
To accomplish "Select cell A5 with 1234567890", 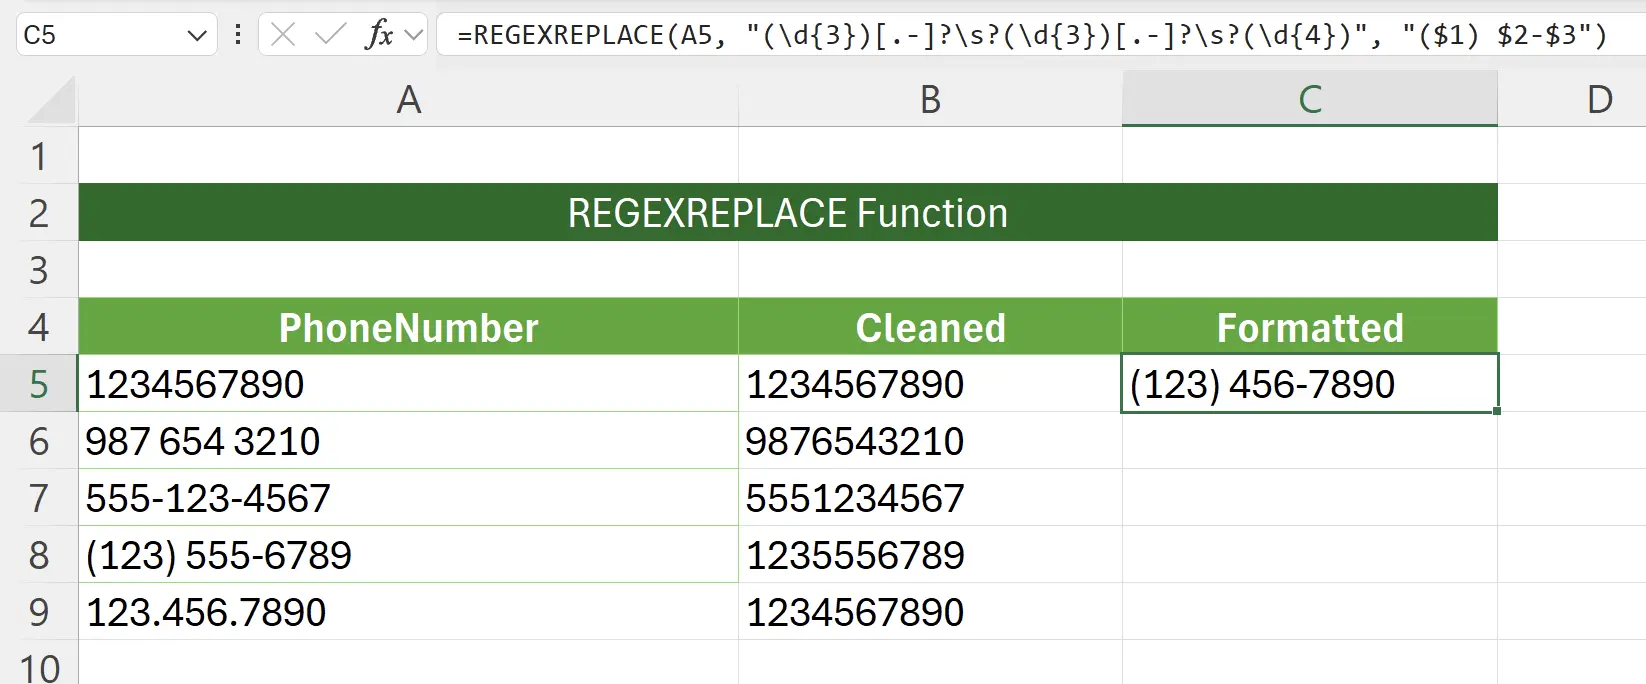I will point(408,384).
